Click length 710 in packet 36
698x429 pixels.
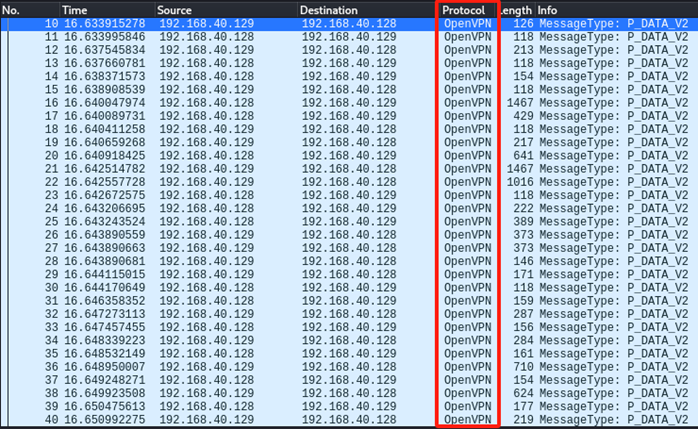(523, 367)
